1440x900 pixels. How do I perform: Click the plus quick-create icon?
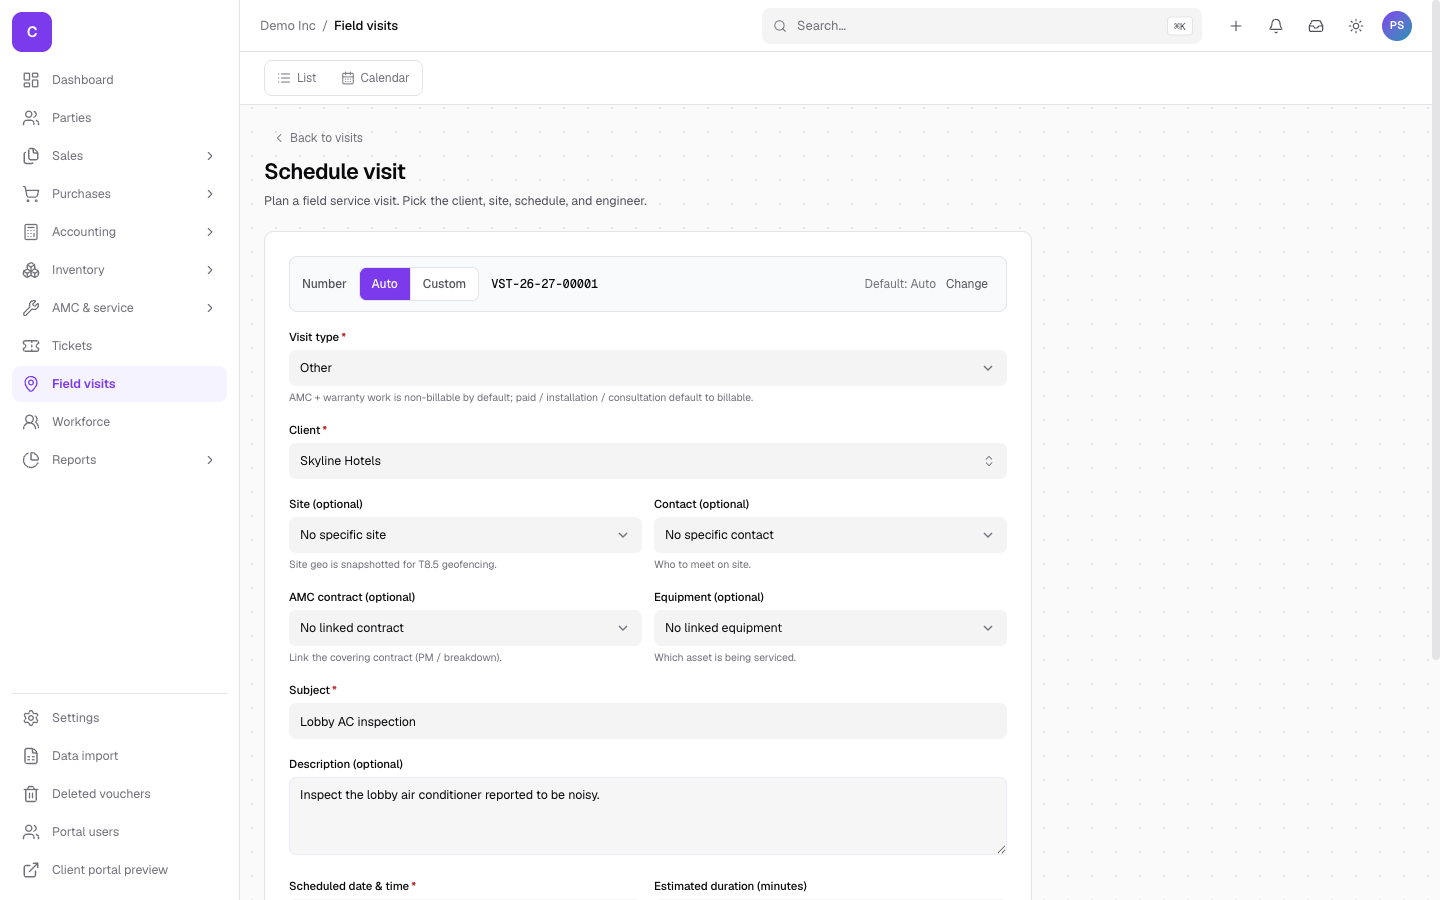pos(1236,26)
